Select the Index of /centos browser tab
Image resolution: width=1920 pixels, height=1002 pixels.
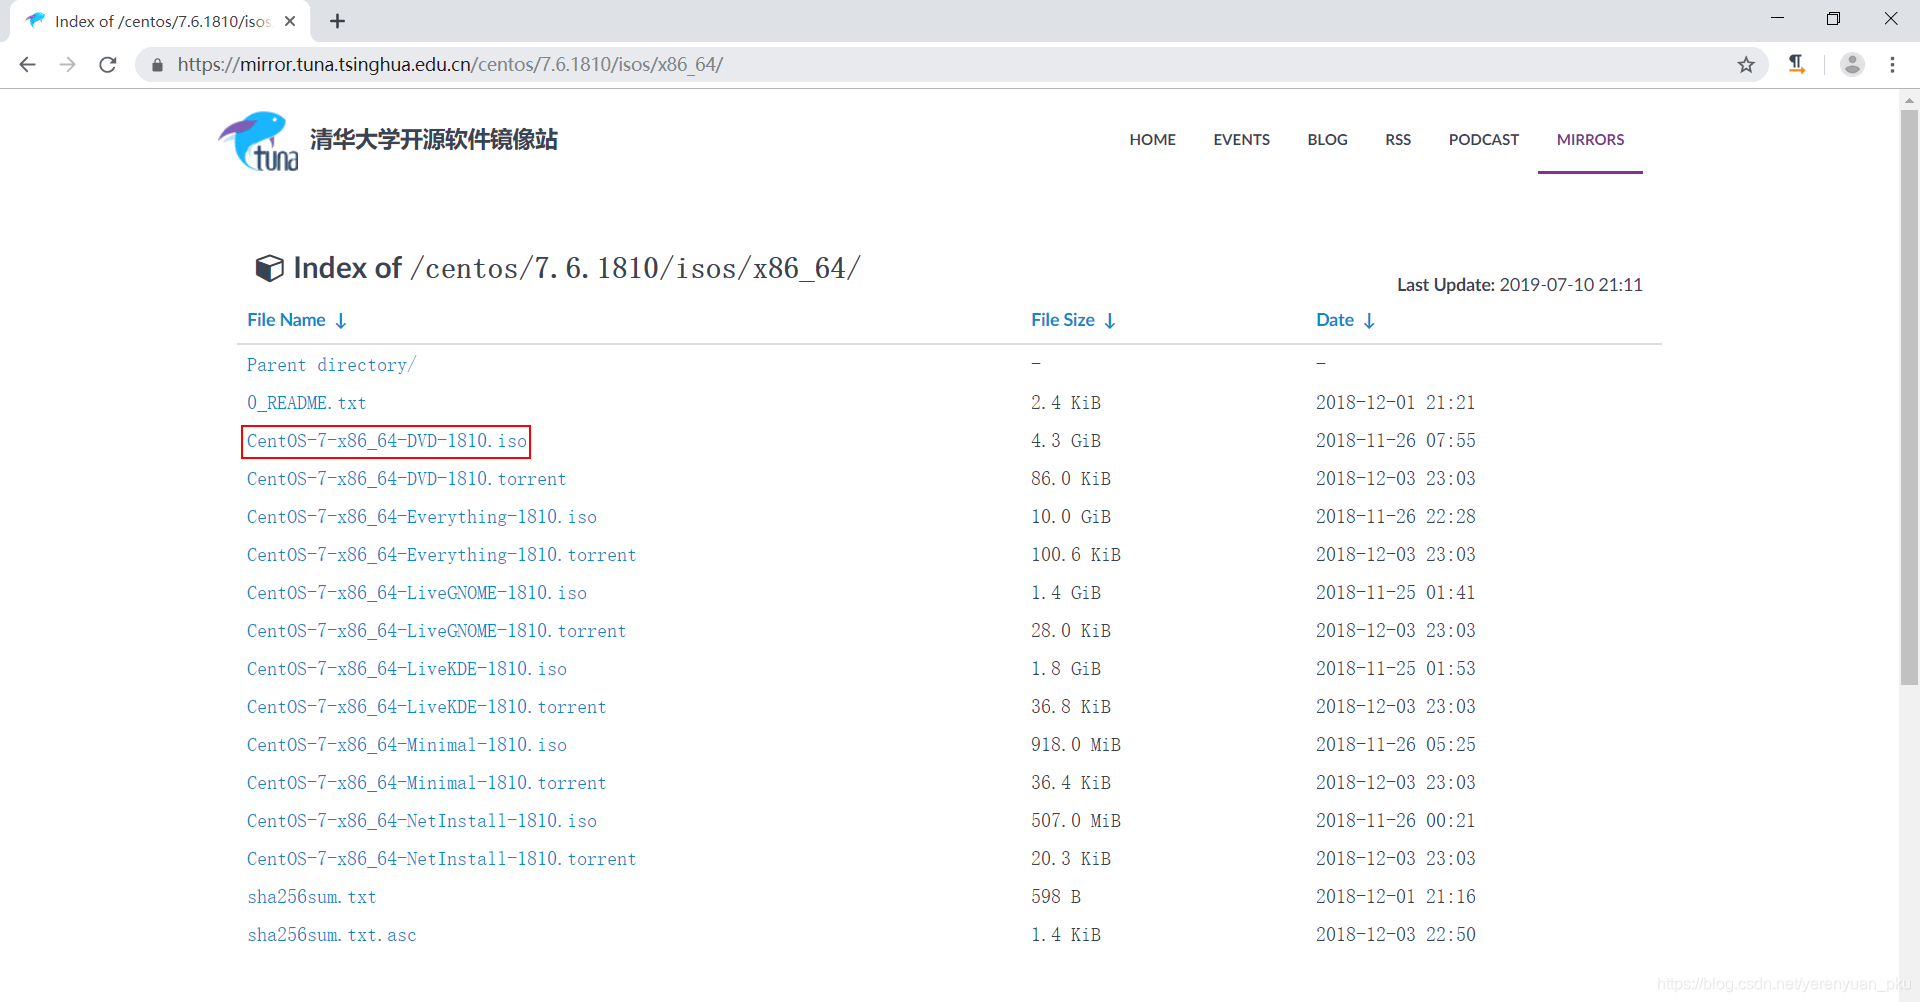click(x=160, y=21)
